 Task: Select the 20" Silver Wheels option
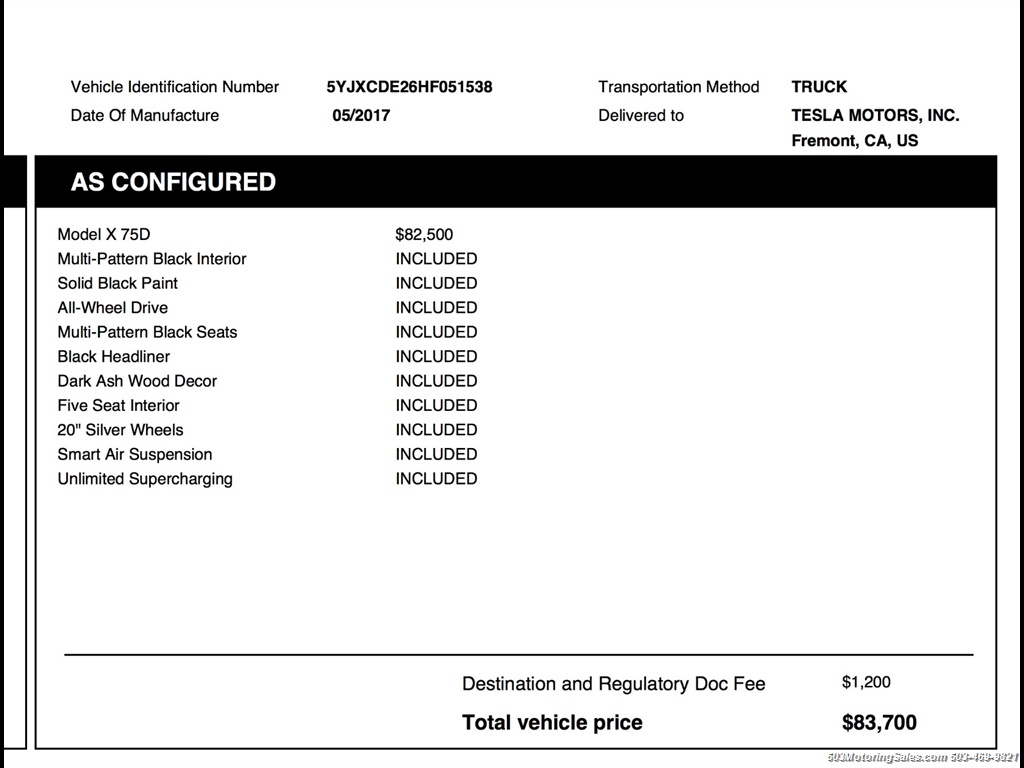(121, 430)
